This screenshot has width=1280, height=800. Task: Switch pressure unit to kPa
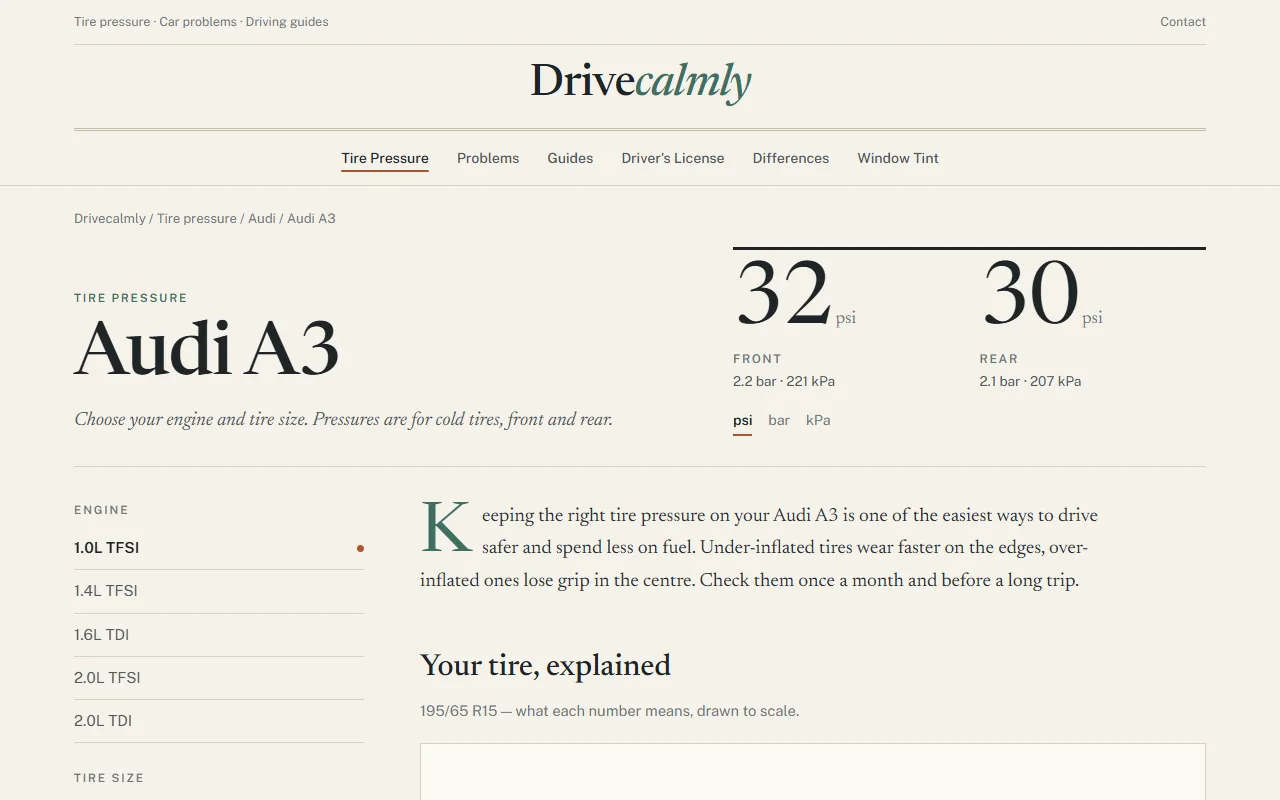(x=818, y=421)
